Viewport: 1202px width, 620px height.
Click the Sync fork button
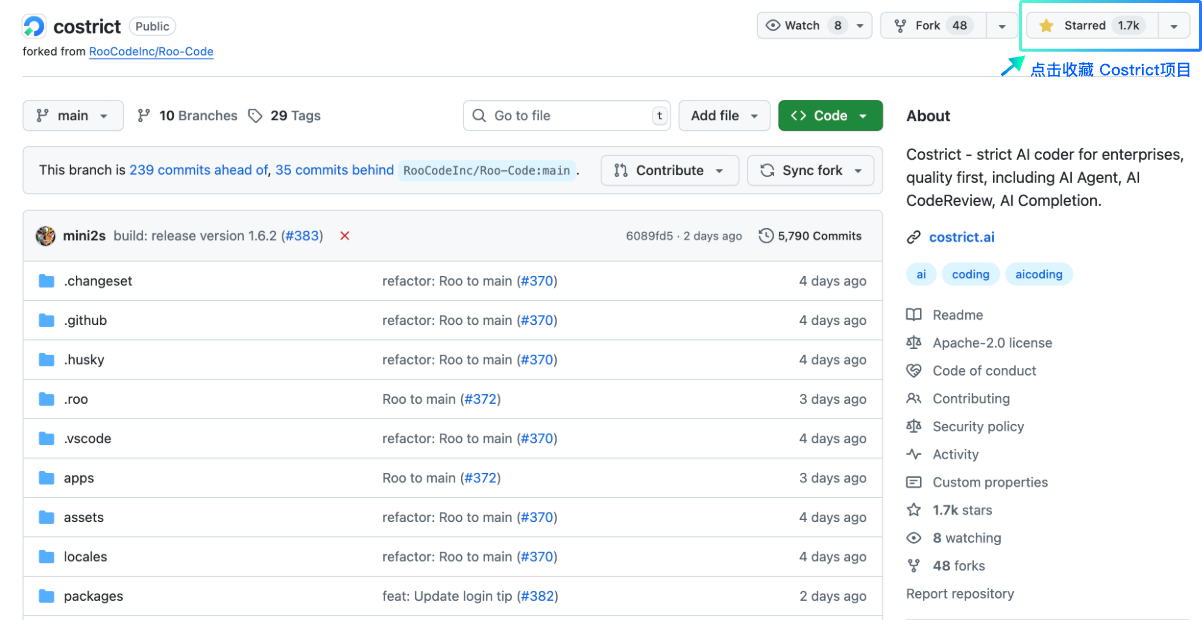(810, 171)
